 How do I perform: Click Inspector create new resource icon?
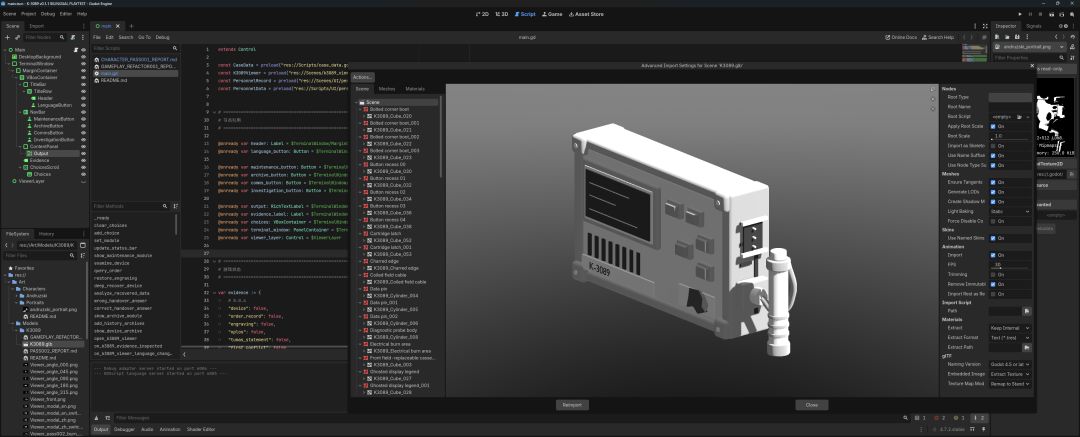(996, 37)
